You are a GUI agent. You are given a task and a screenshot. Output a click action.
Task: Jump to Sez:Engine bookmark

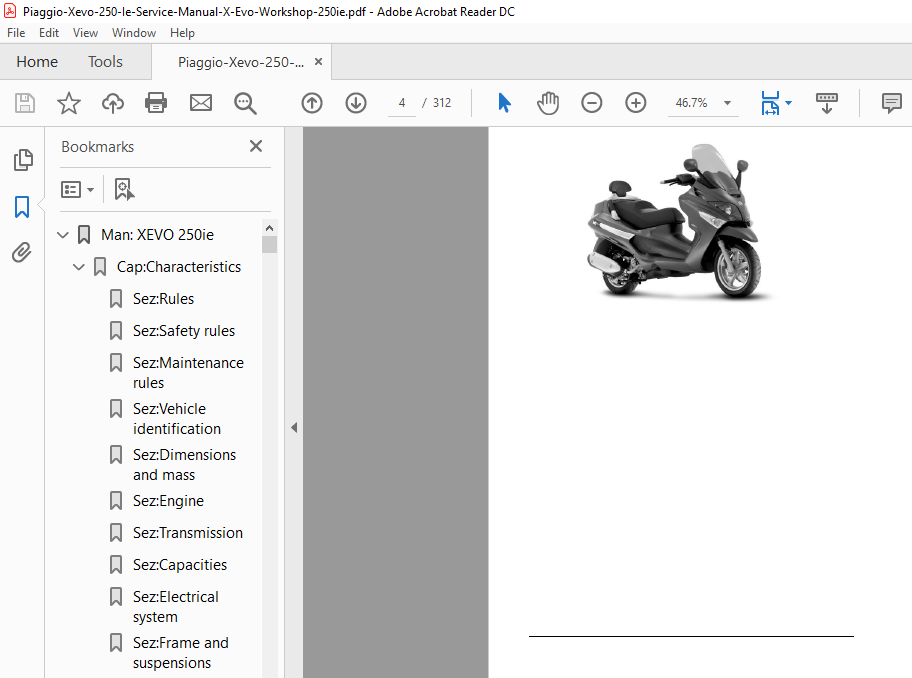click(x=168, y=501)
